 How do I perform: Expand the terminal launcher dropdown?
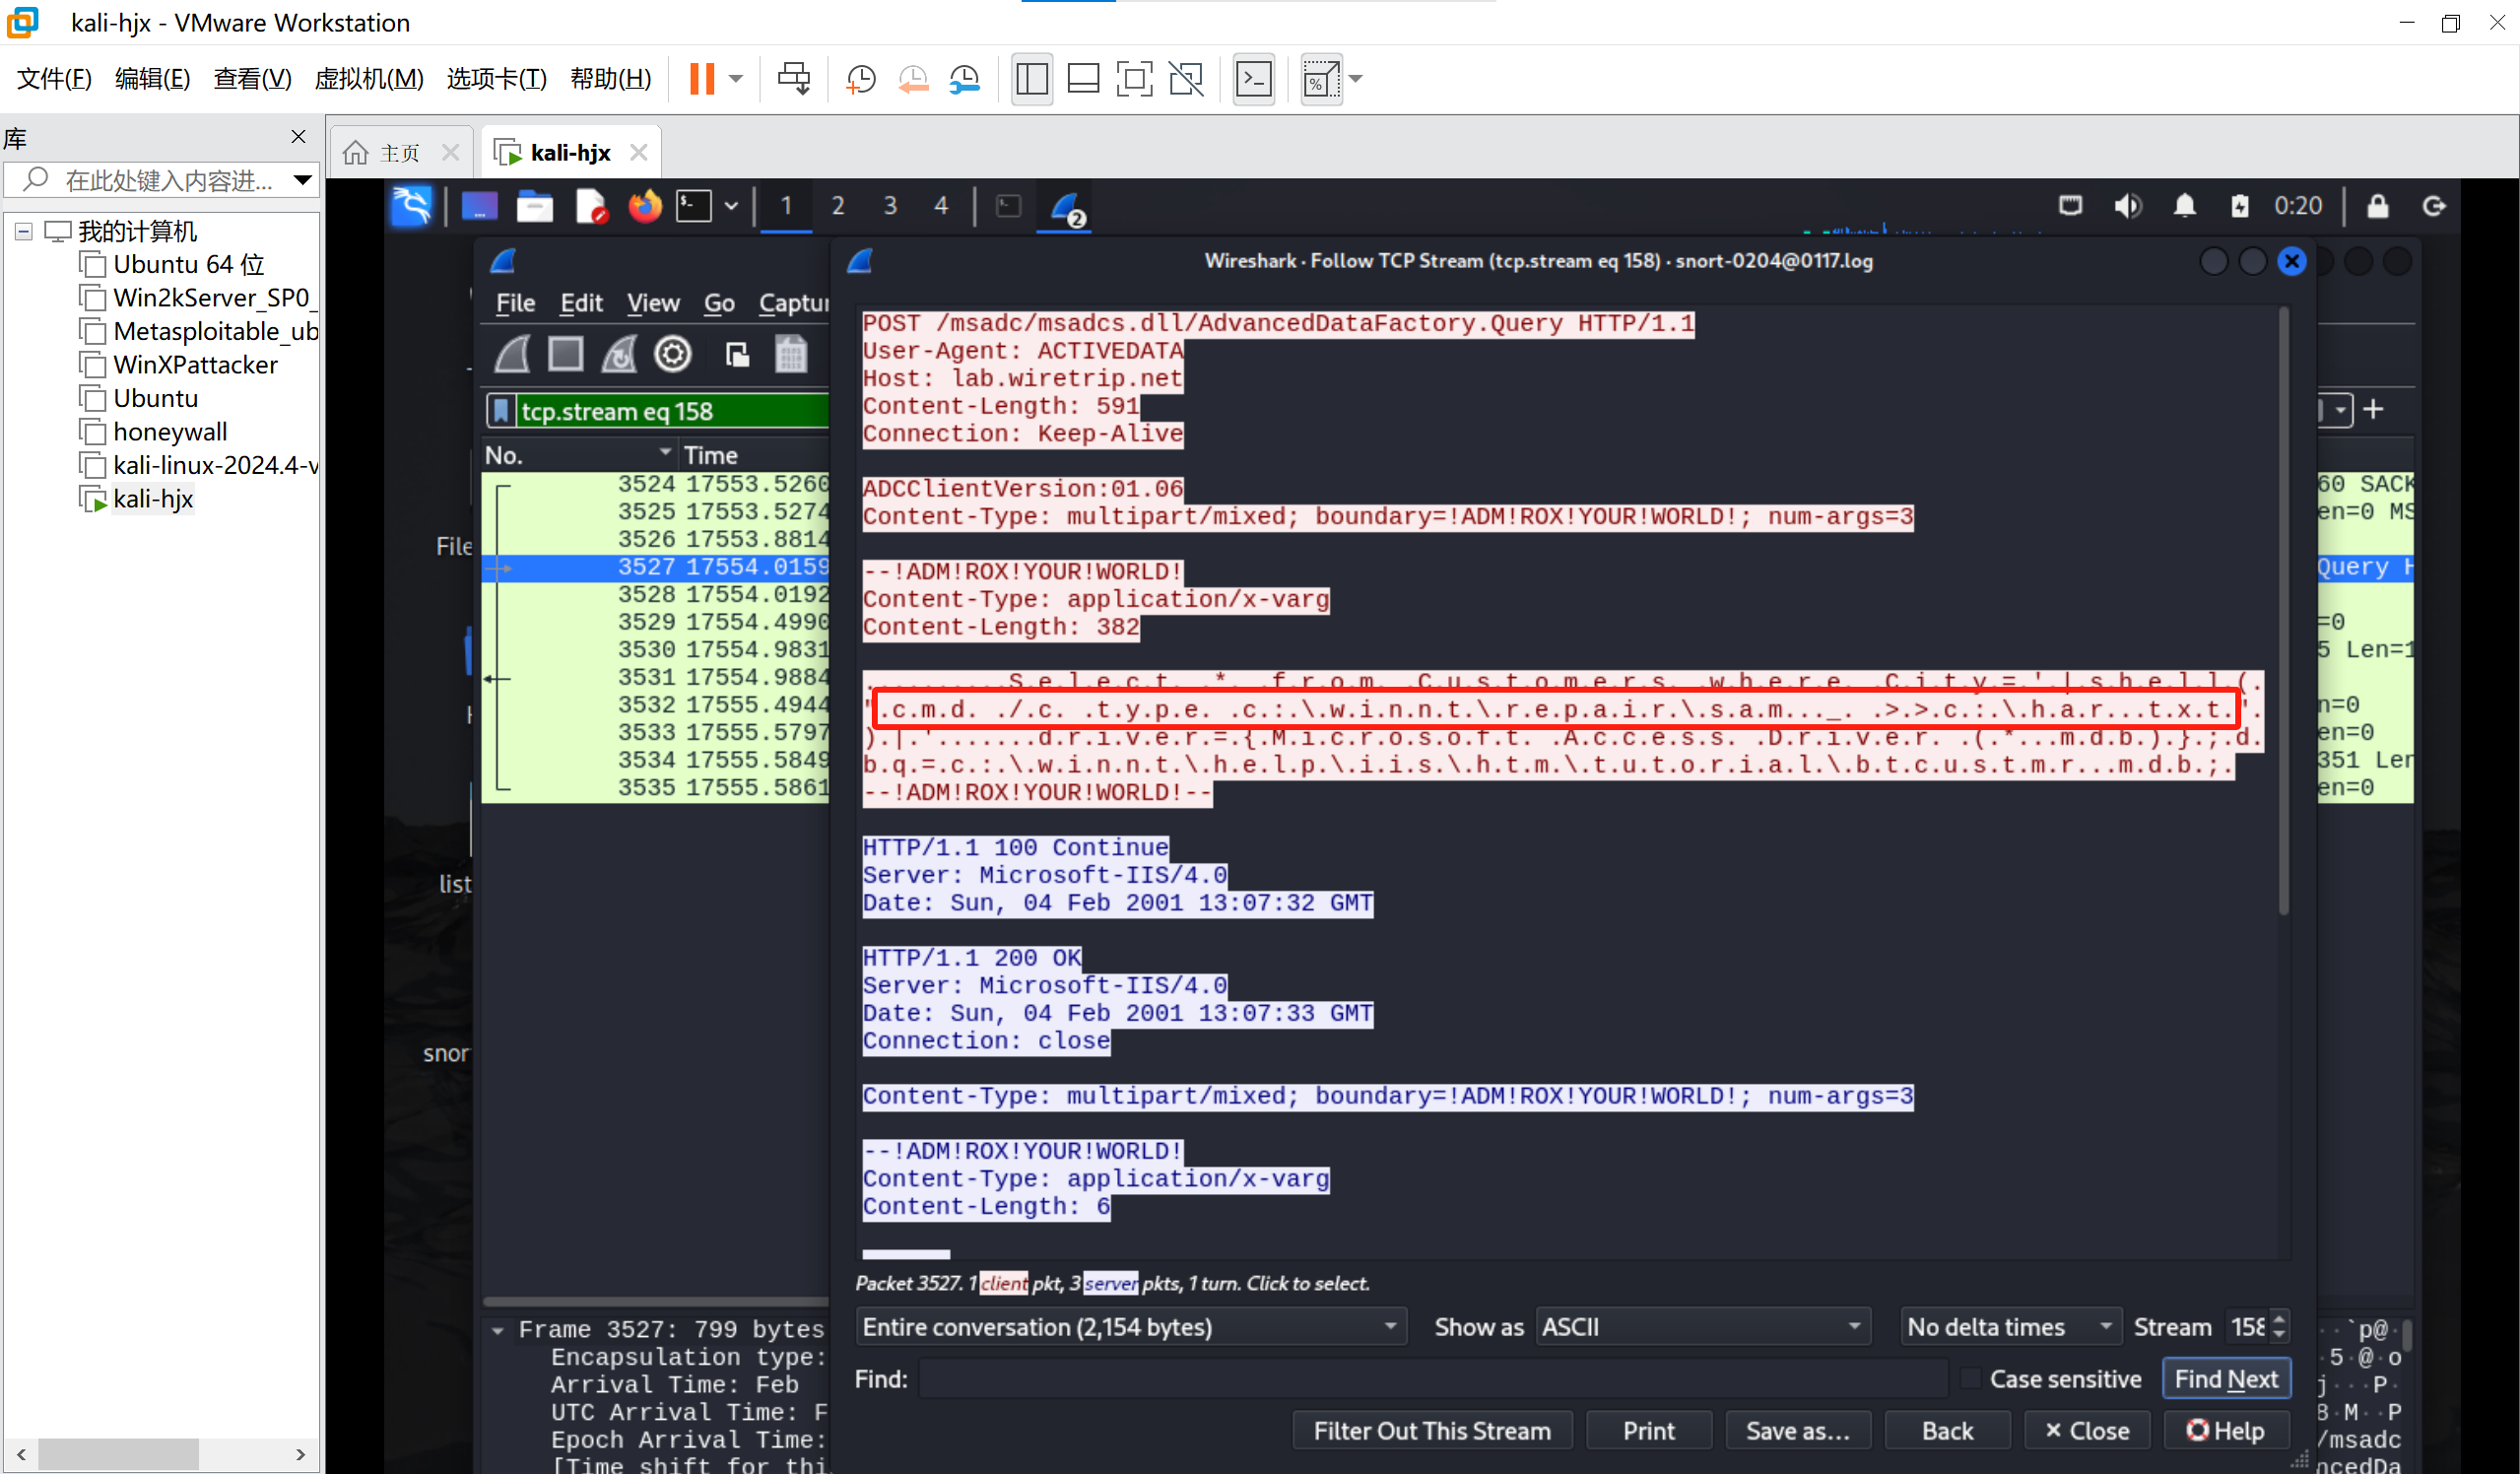pos(731,206)
